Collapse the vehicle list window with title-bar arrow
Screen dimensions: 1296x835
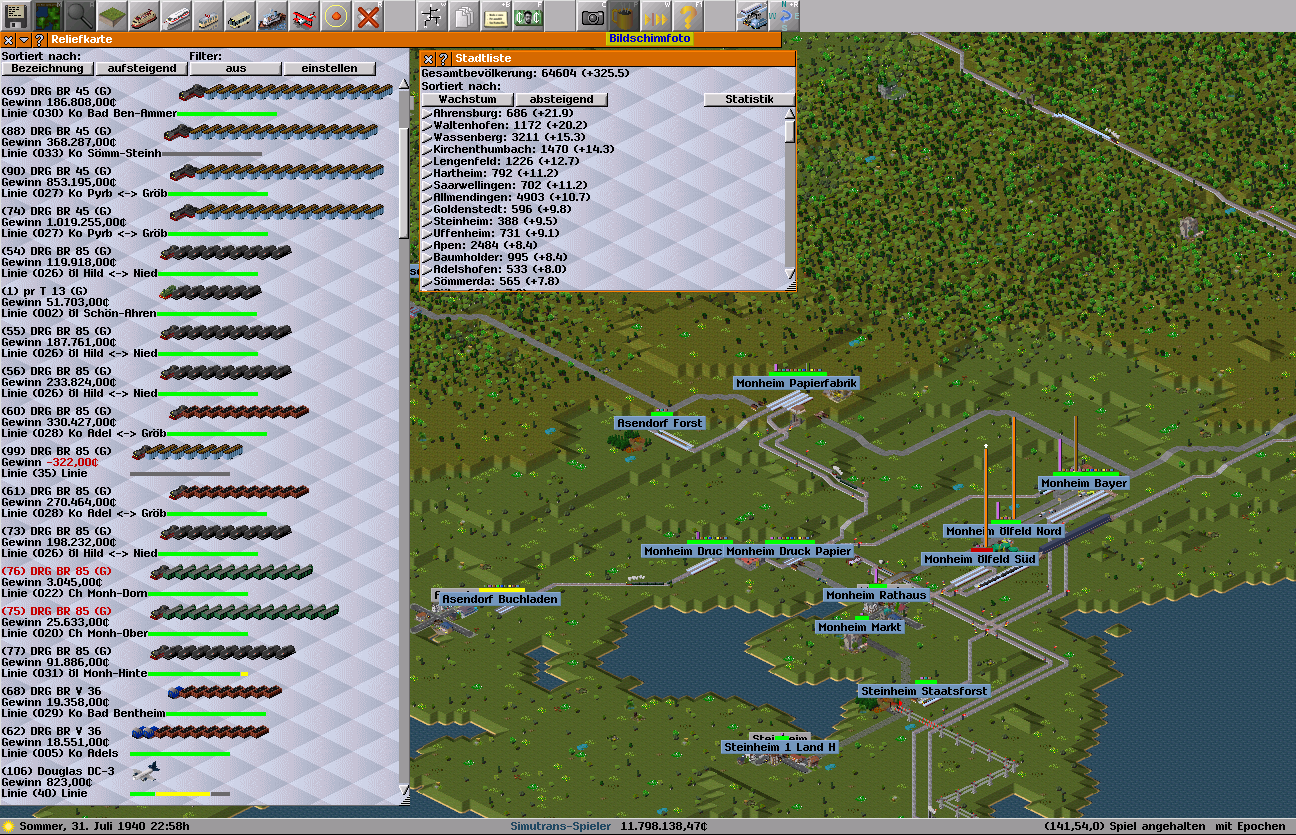point(24,40)
